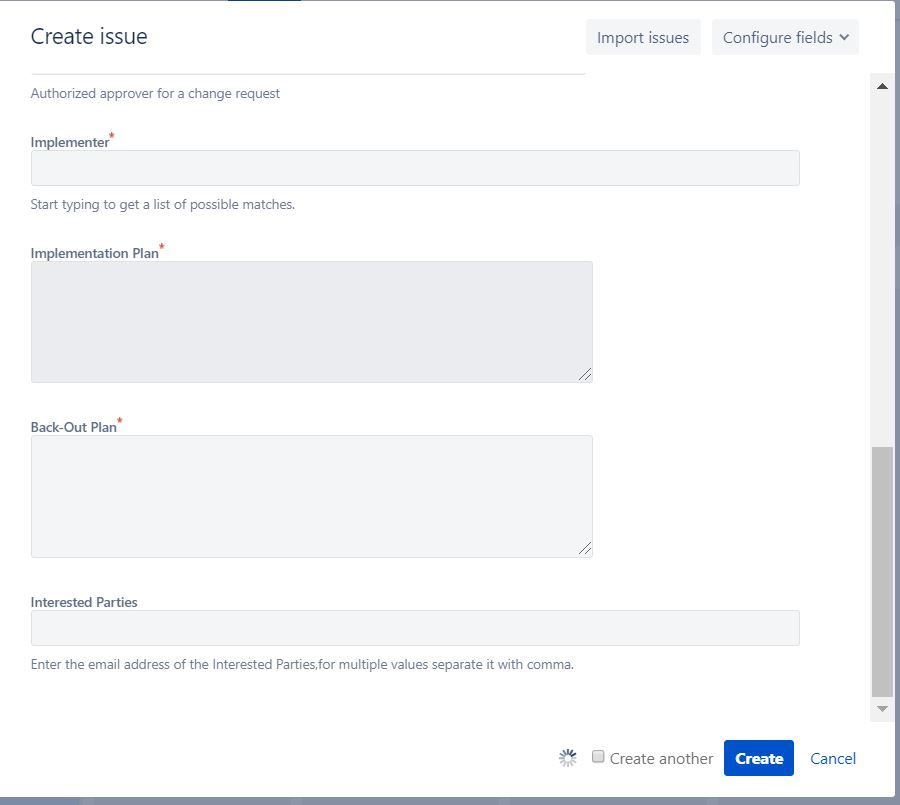Screen dimensions: 900x805
Task: Click inside the Implementation Plan text area
Action: (312, 322)
